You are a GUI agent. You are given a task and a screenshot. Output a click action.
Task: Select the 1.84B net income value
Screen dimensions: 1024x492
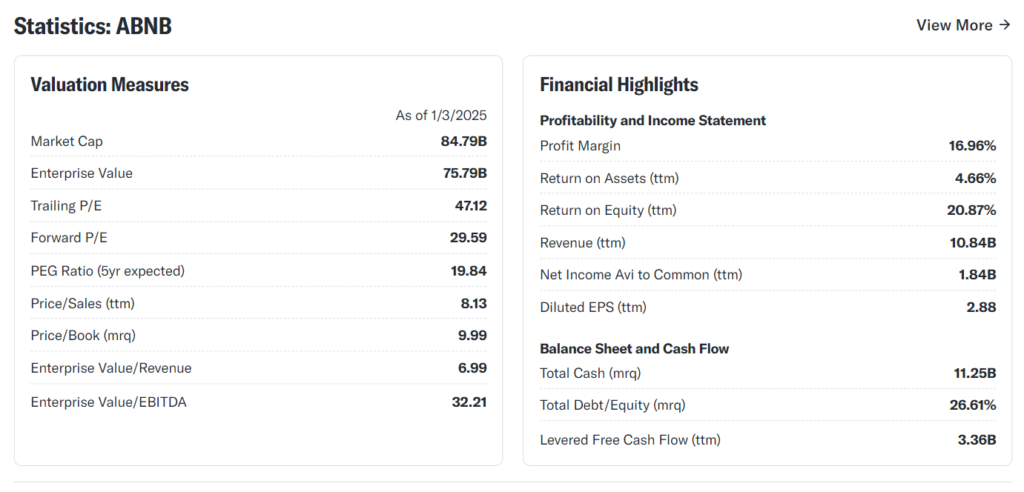(978, 275)
